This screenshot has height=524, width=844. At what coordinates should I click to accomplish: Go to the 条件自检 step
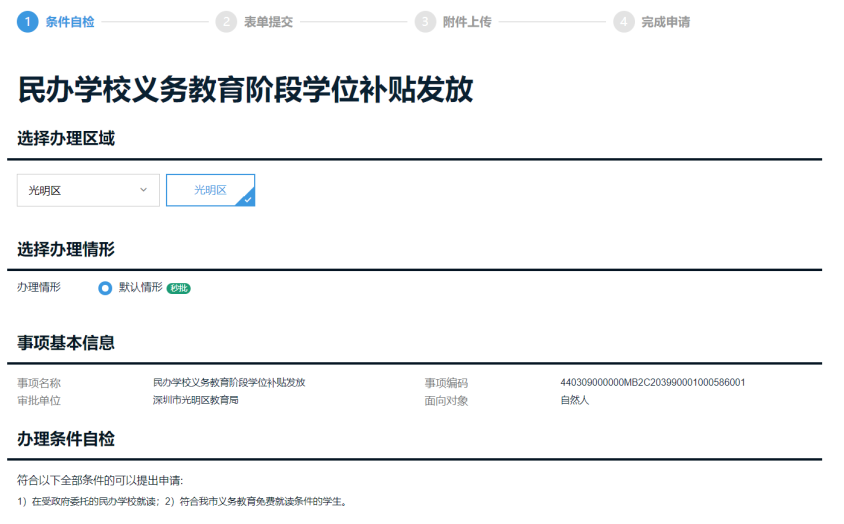(70, 22)
